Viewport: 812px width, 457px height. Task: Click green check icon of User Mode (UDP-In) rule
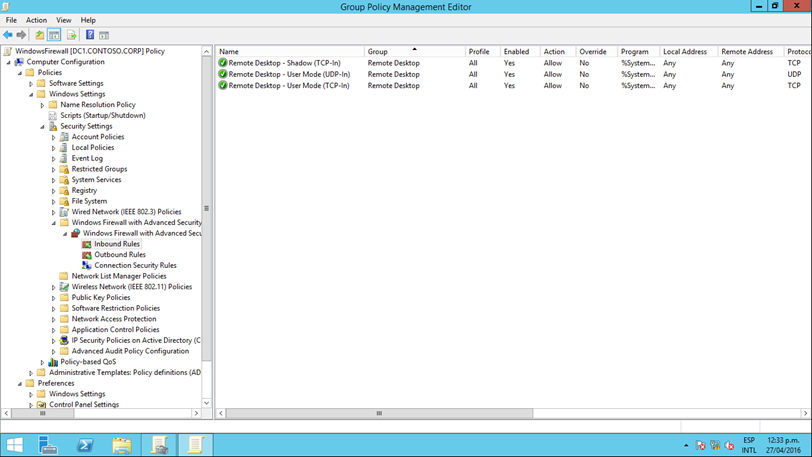coord(223,74)
